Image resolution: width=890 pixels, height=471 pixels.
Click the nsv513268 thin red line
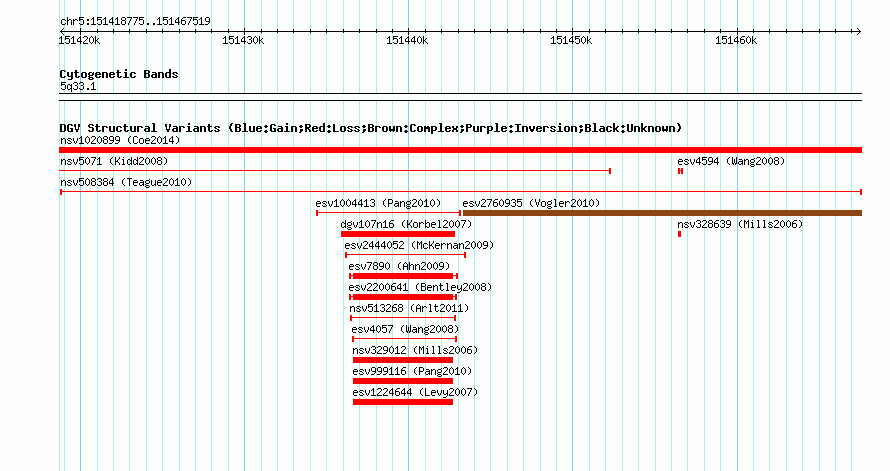coord(403,318)
